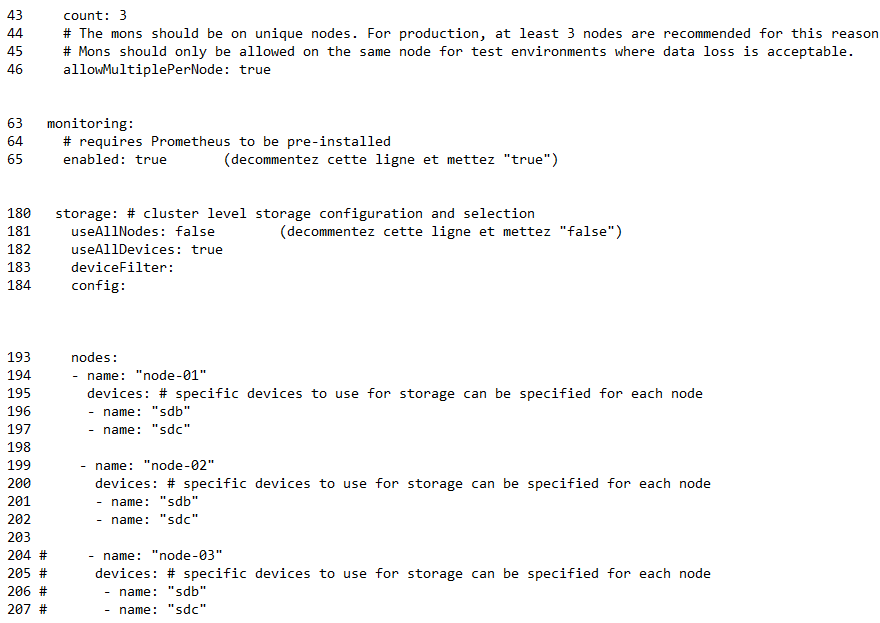Click the "config:" key on line 184
Image resolution: width=880 pixels, height=623 pixels.
(98, 286)
